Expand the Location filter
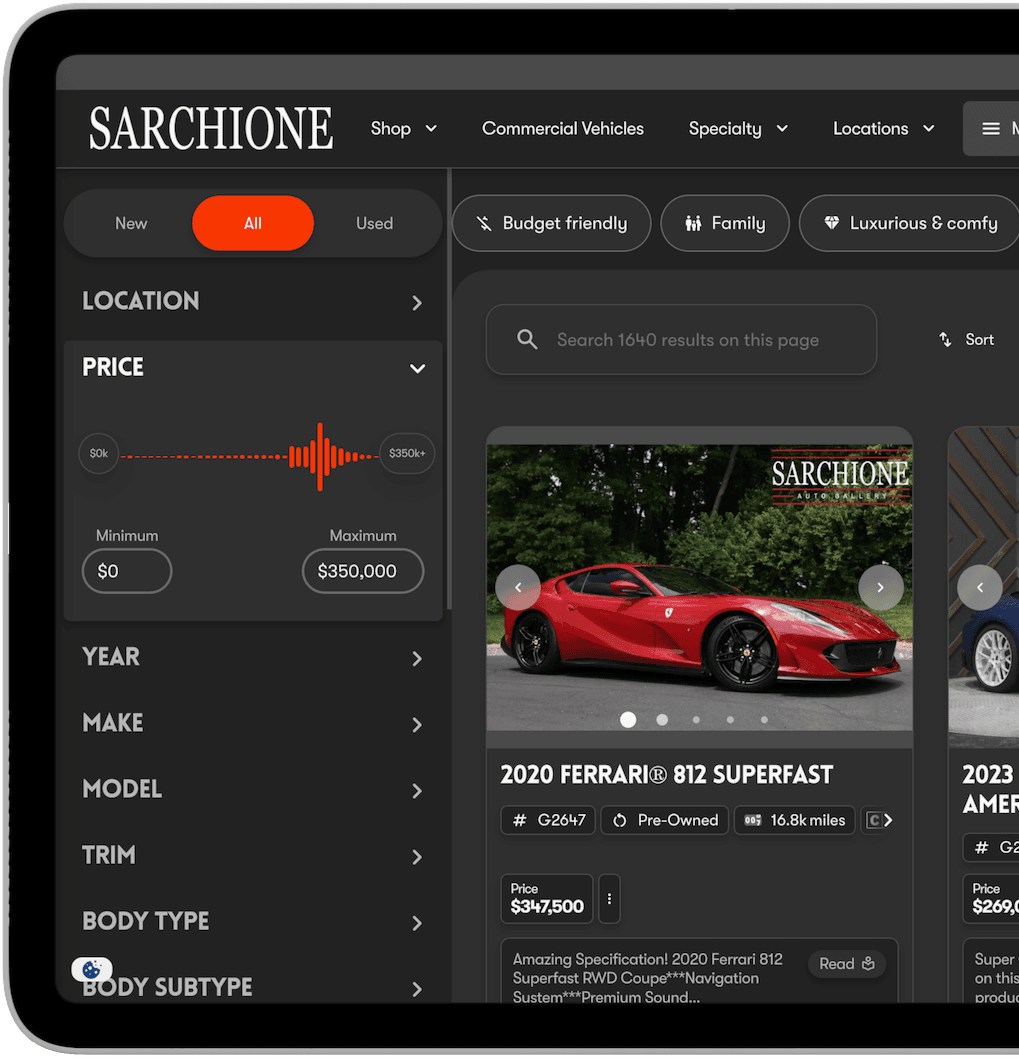The height and width of the screenshot is (1060, 1019). point(253,302)
